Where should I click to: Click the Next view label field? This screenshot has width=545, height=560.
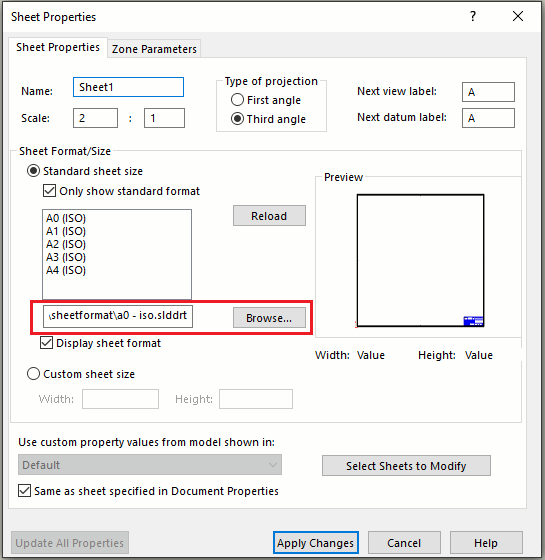pyautogui.click(x=488, y=92)
